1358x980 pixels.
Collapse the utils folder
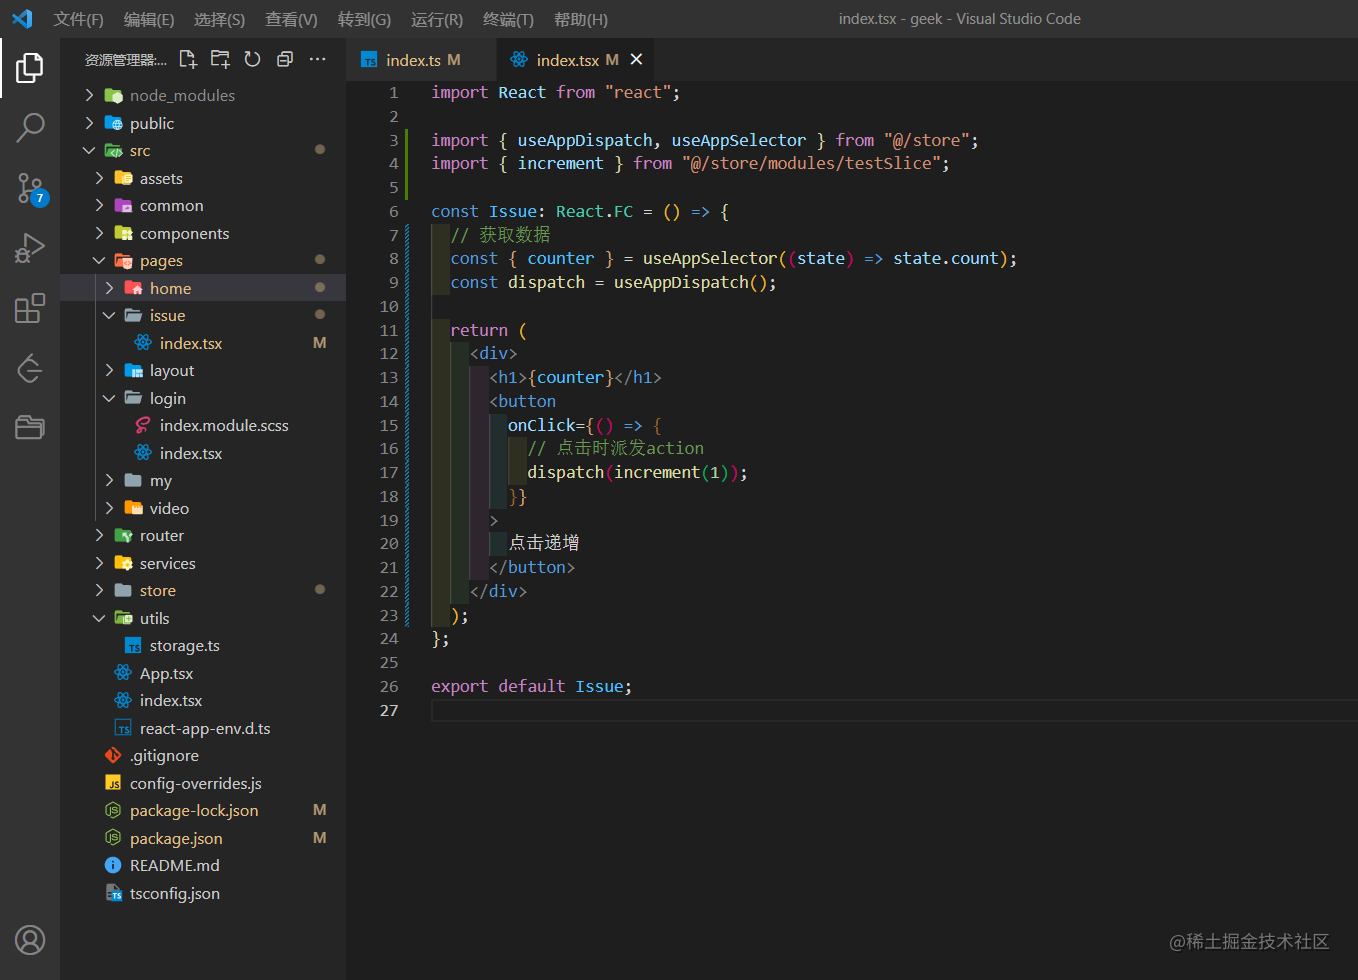(154, 618)
